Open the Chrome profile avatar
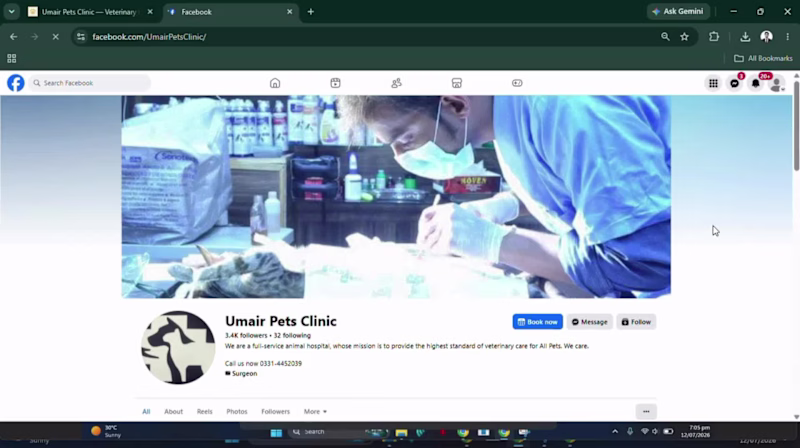This screenshot has width=800, height=448. point(766,37)
